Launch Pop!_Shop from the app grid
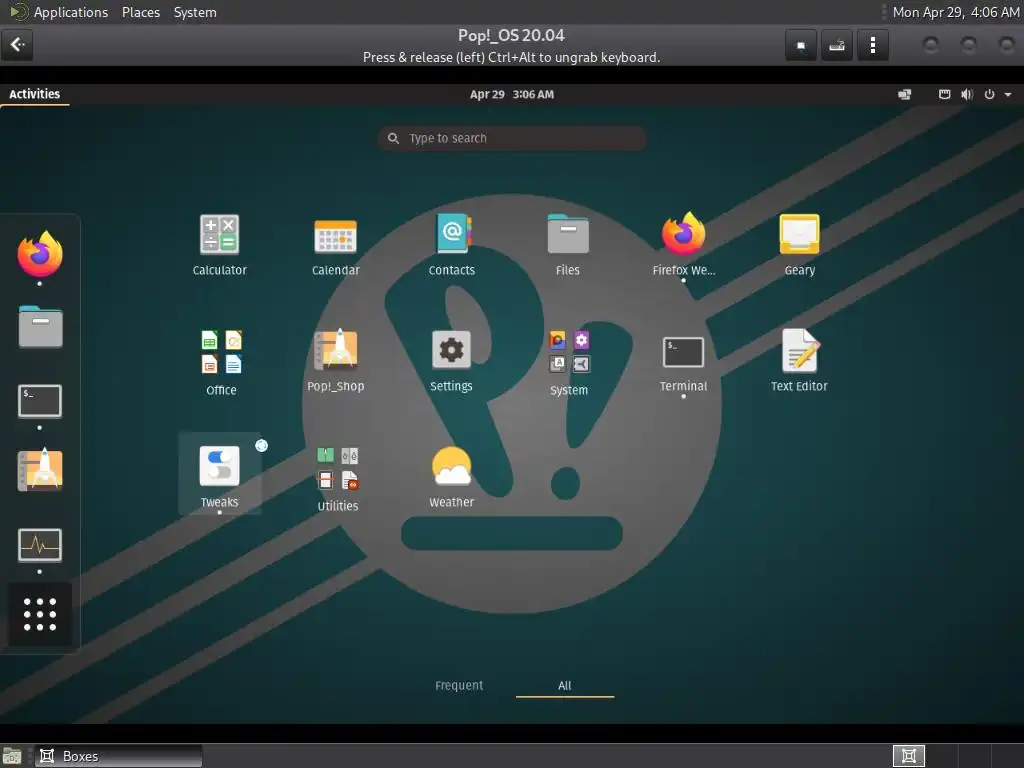This screenshot has height=768, width=1024. click(x=336, y=360)
